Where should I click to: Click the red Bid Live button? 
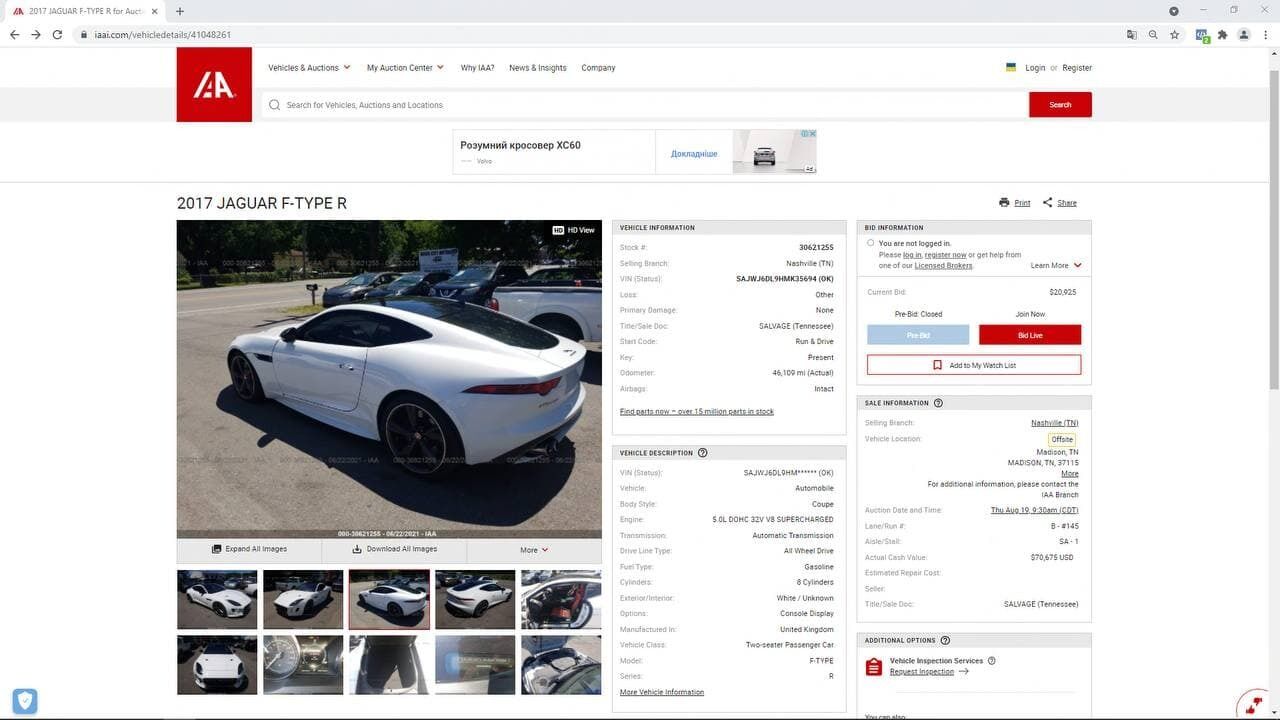pyautogui.click(x=1029, y=335)
